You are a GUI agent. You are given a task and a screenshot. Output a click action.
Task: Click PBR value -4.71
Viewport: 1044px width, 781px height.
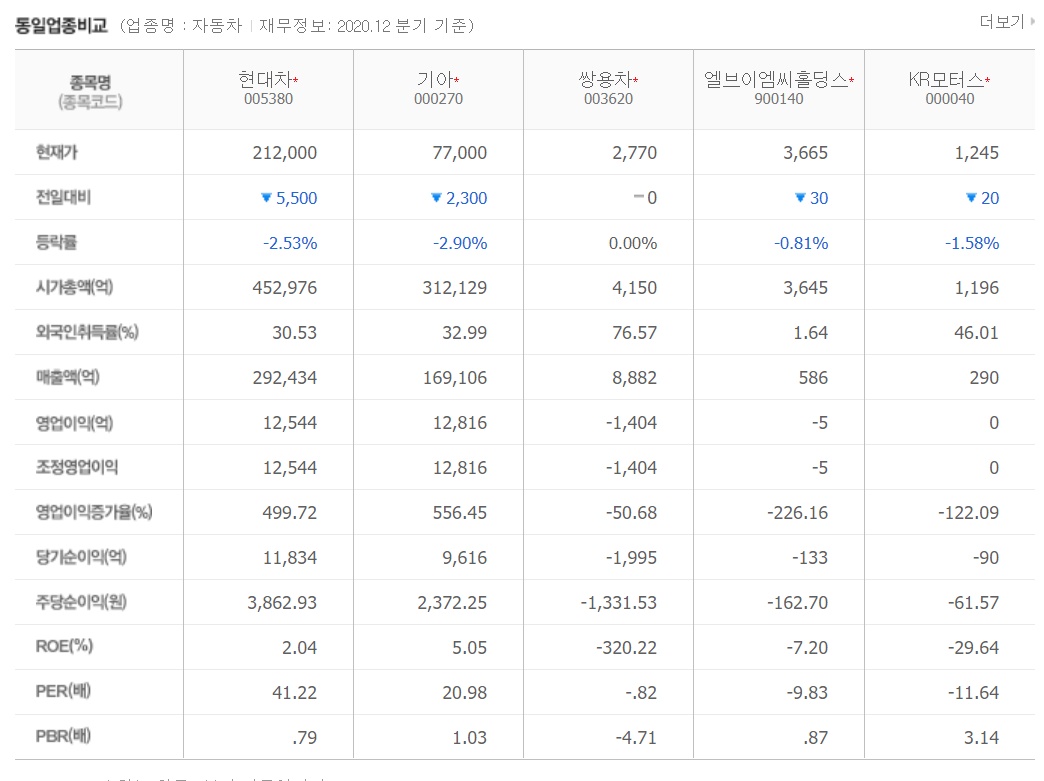tap(636, 738)
